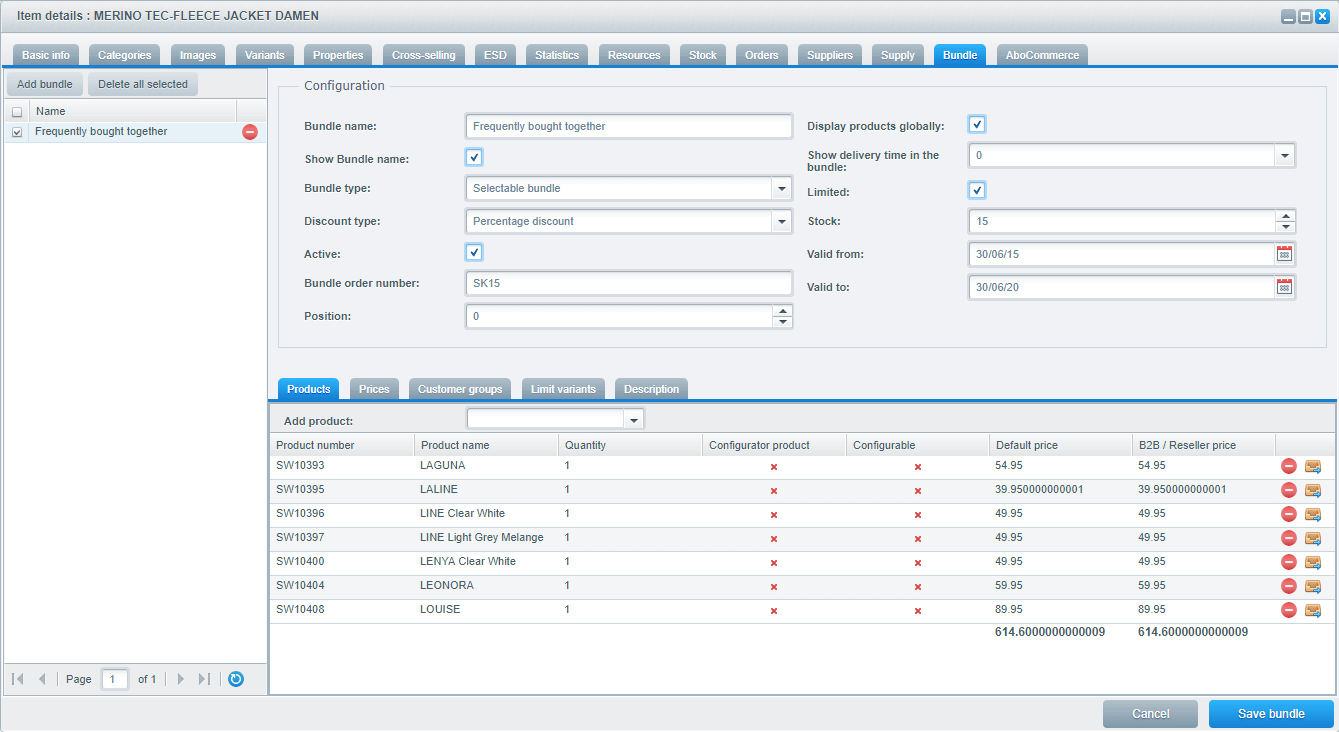Focus the Bundle order number field
The width and height of the screenshot is (1339, 732).
coord(629,284)
